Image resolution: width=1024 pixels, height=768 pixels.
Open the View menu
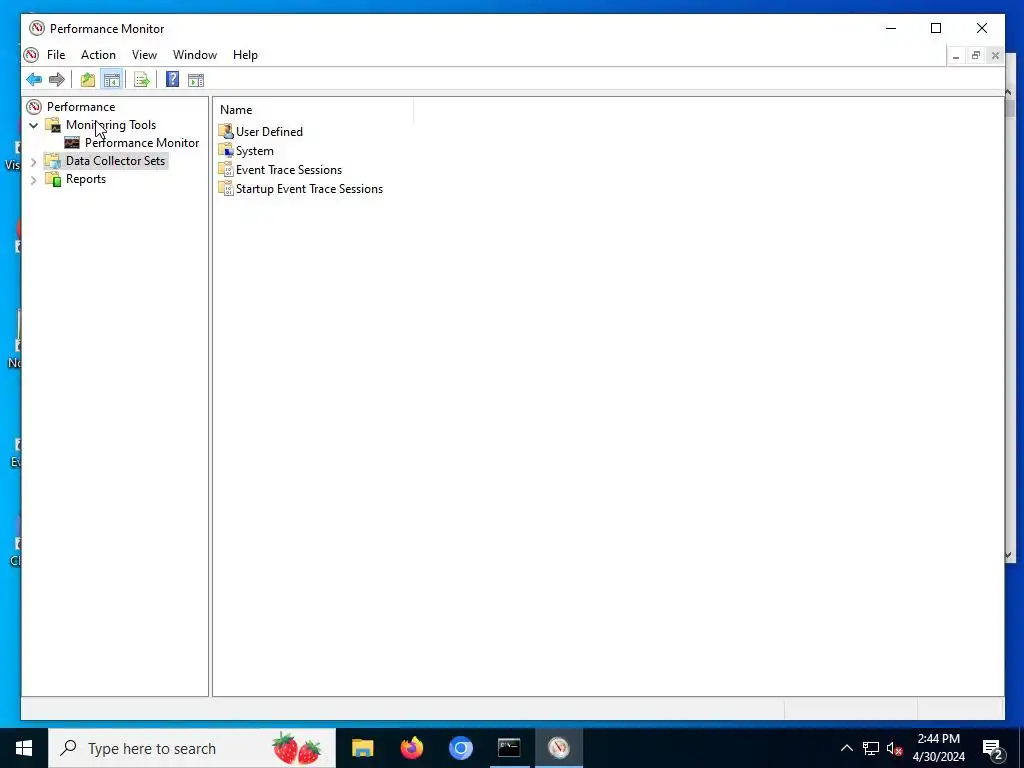click(144, 55)
